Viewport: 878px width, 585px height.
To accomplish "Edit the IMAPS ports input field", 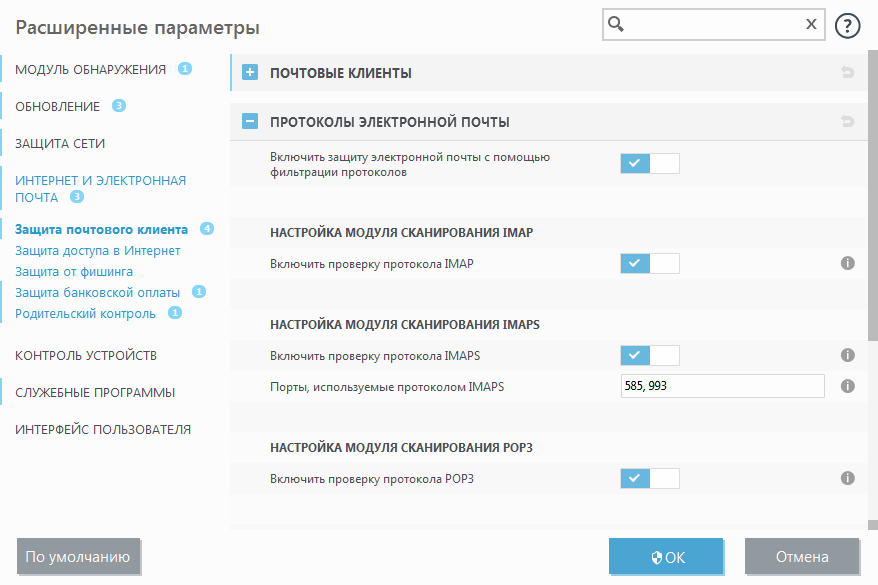I will [x=722, y=385].
